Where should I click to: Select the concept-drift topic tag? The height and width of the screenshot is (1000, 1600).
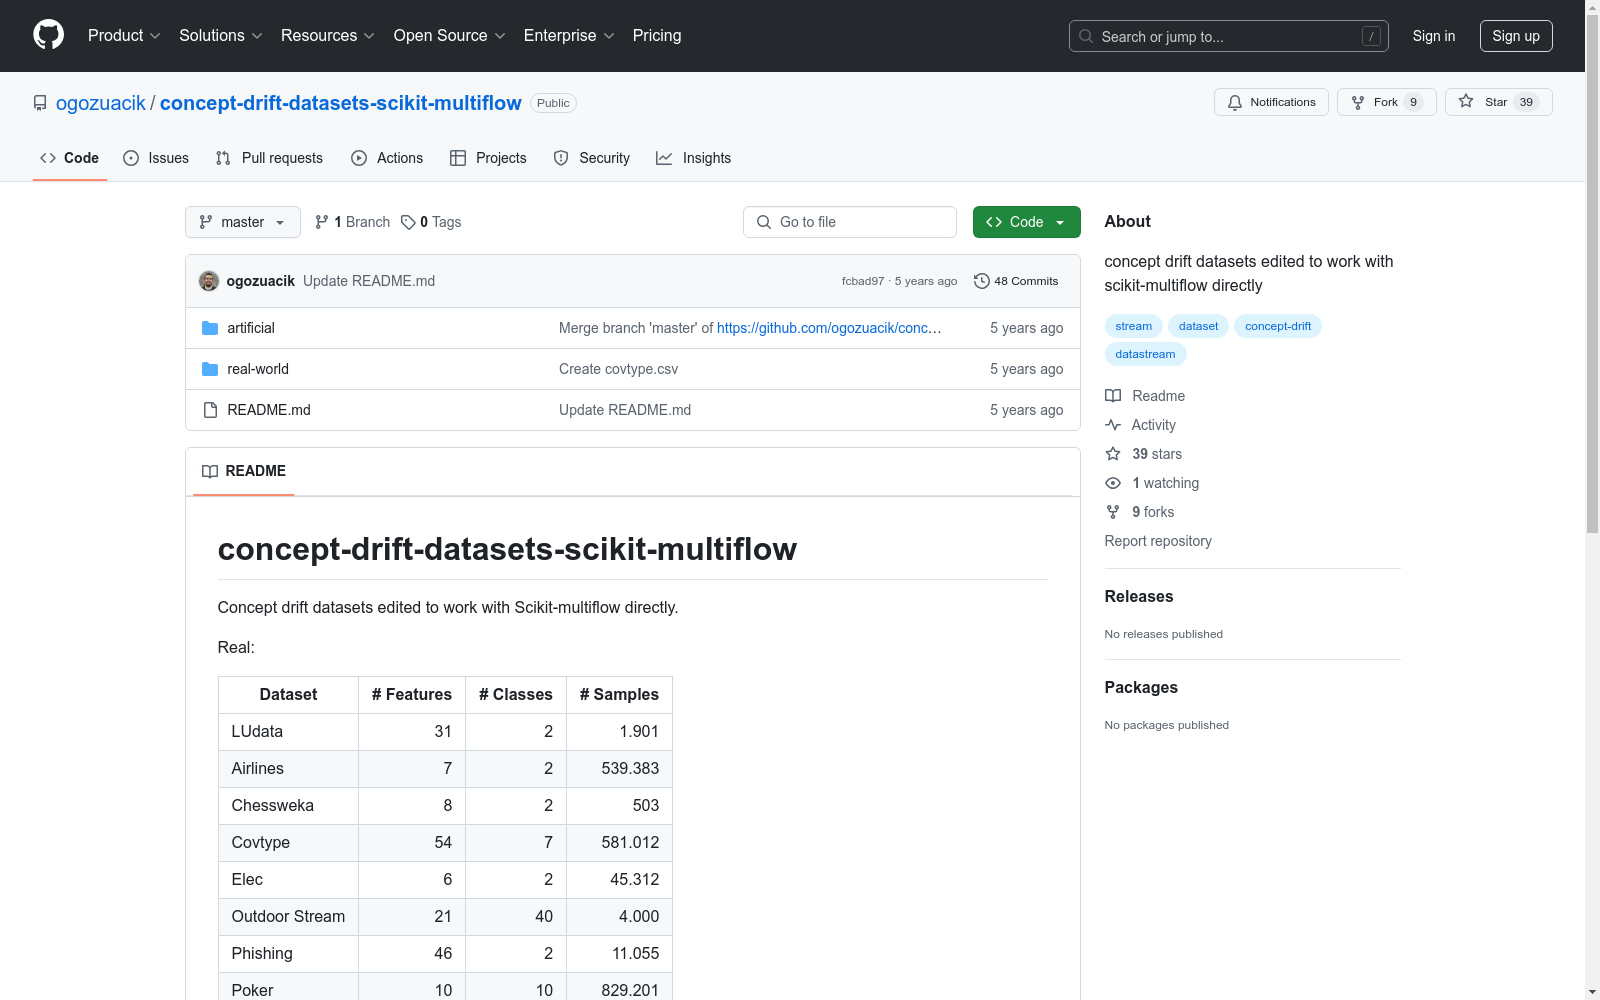(x=1278, y=326)
